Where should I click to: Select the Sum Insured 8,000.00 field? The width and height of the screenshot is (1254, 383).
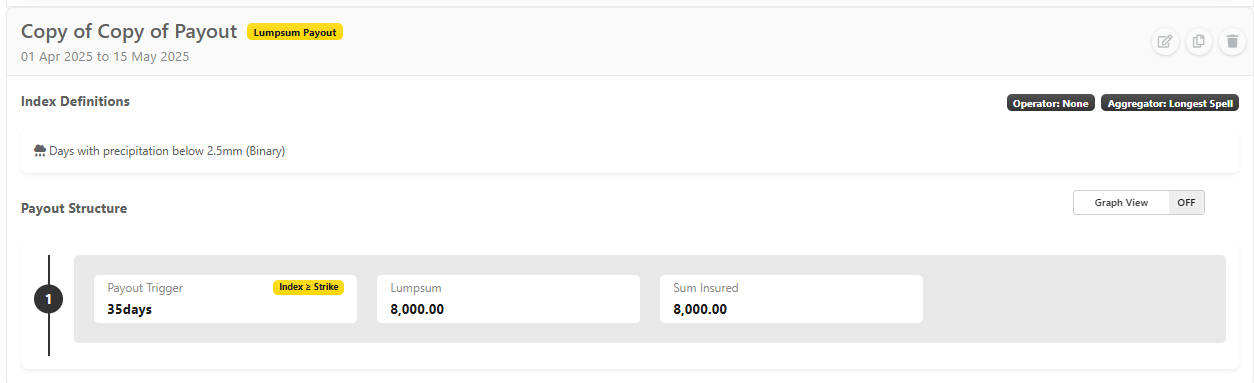point(791,299)
